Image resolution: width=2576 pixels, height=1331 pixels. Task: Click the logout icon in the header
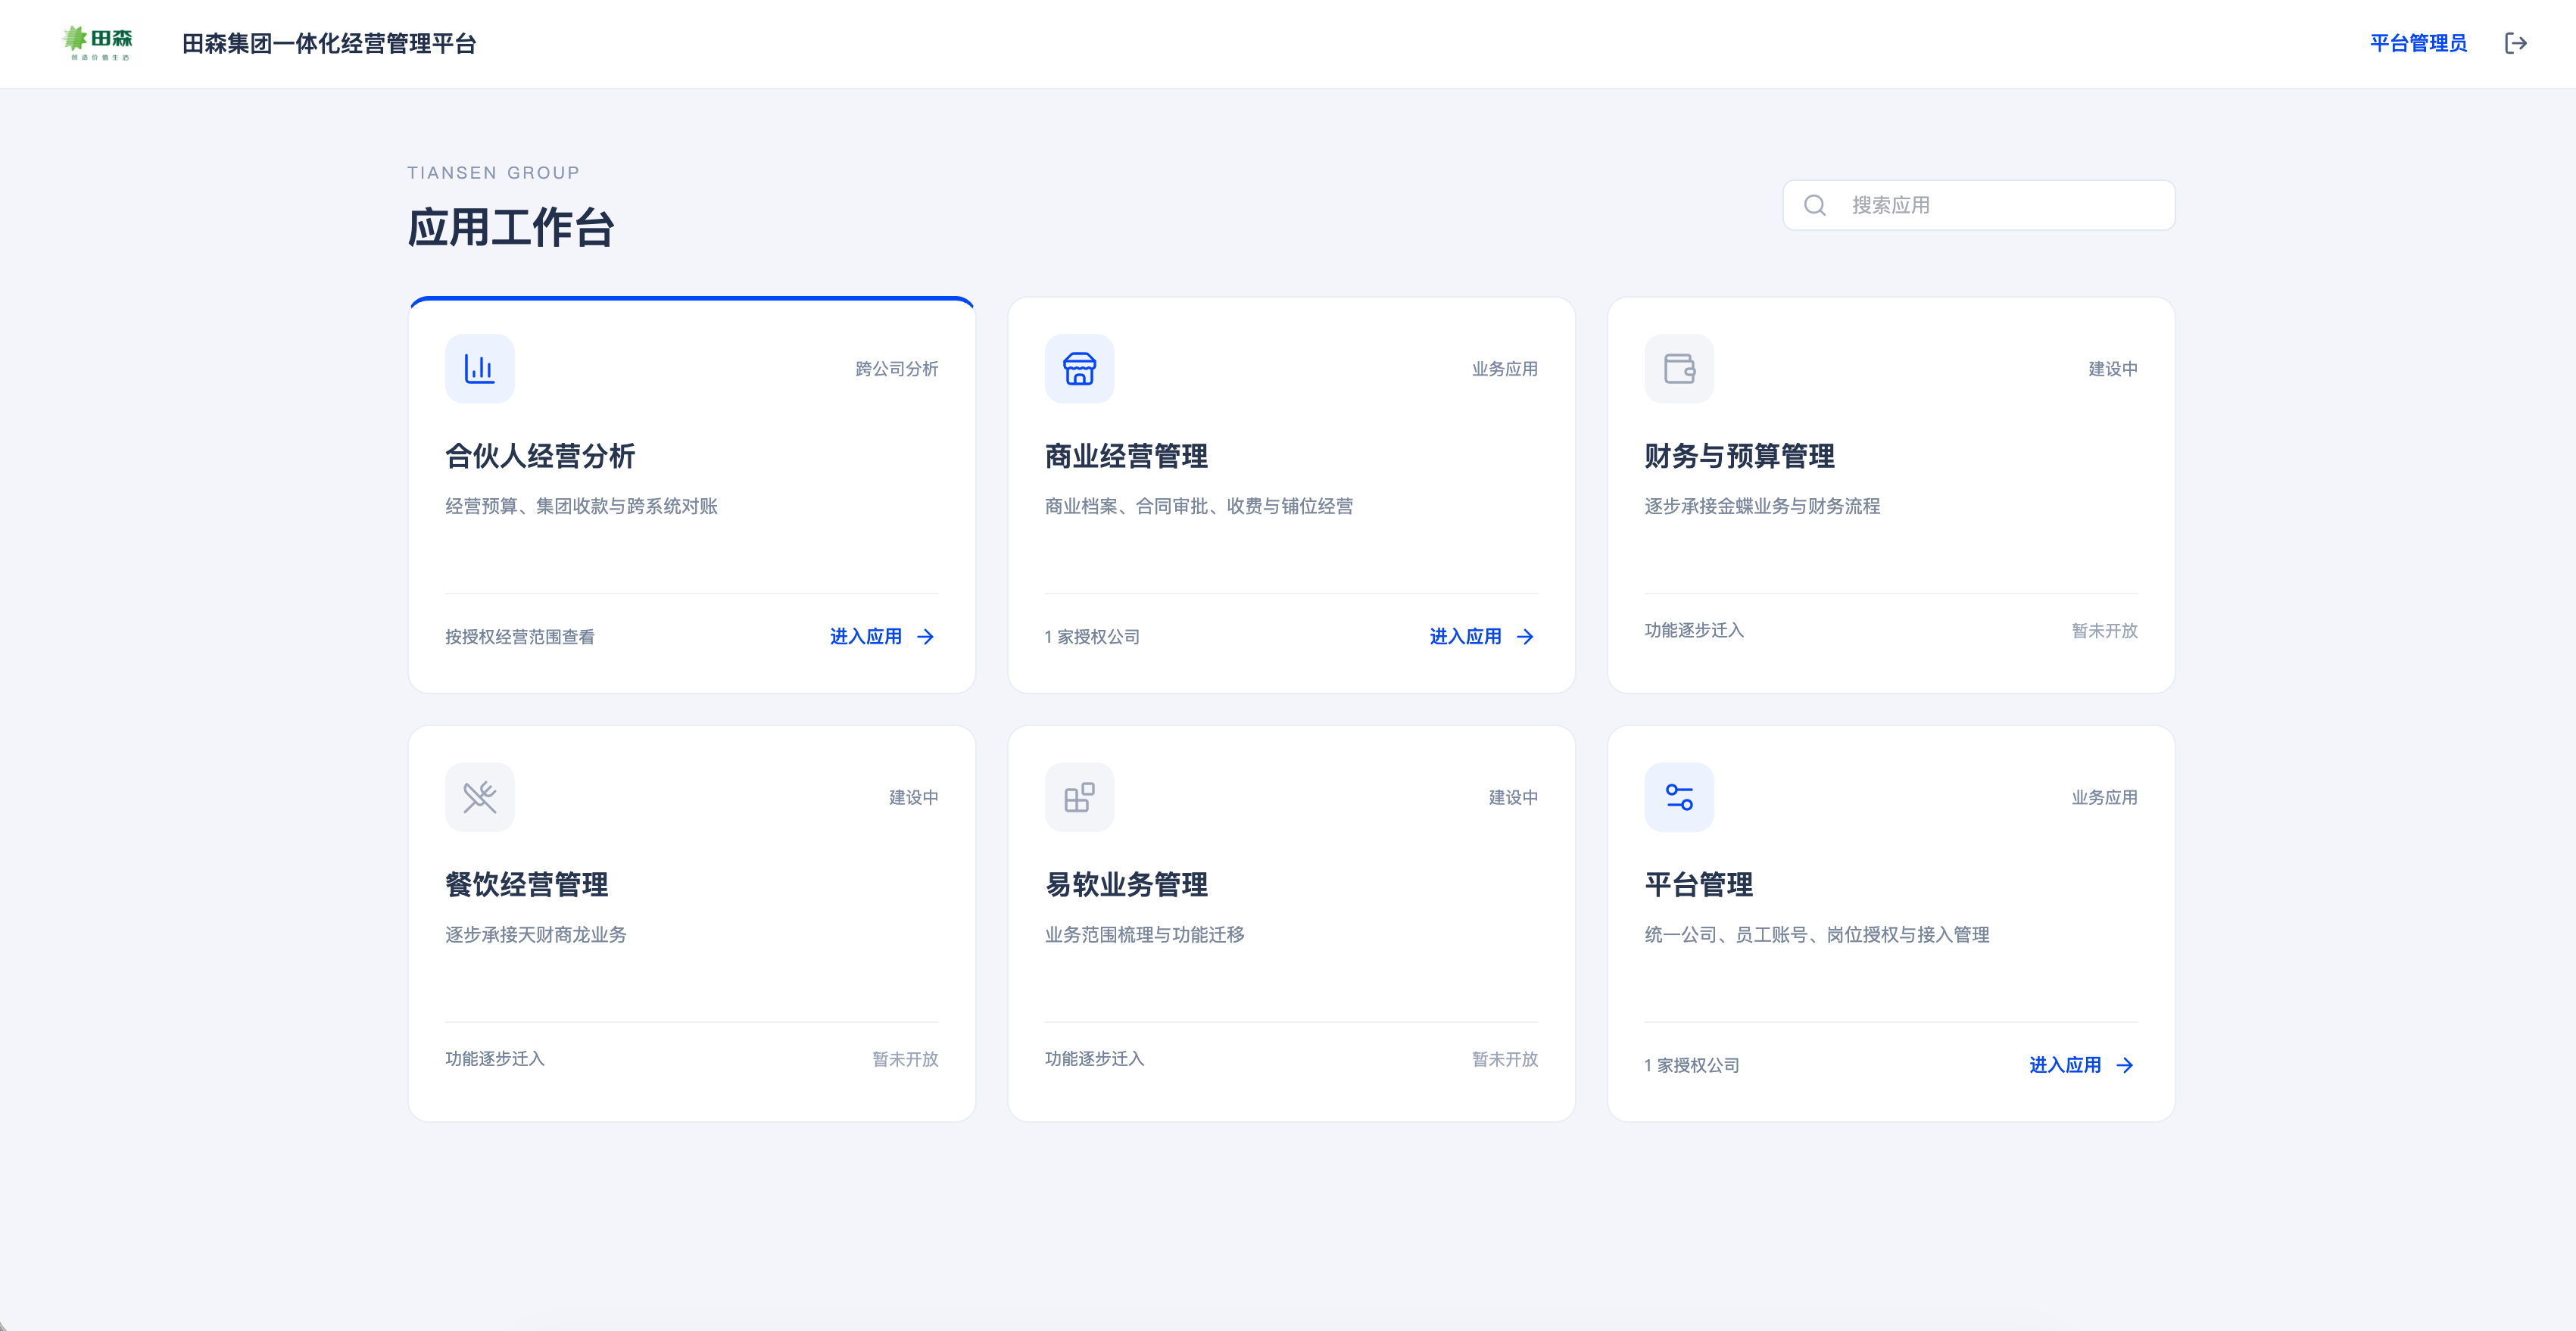coord(2515,43)
